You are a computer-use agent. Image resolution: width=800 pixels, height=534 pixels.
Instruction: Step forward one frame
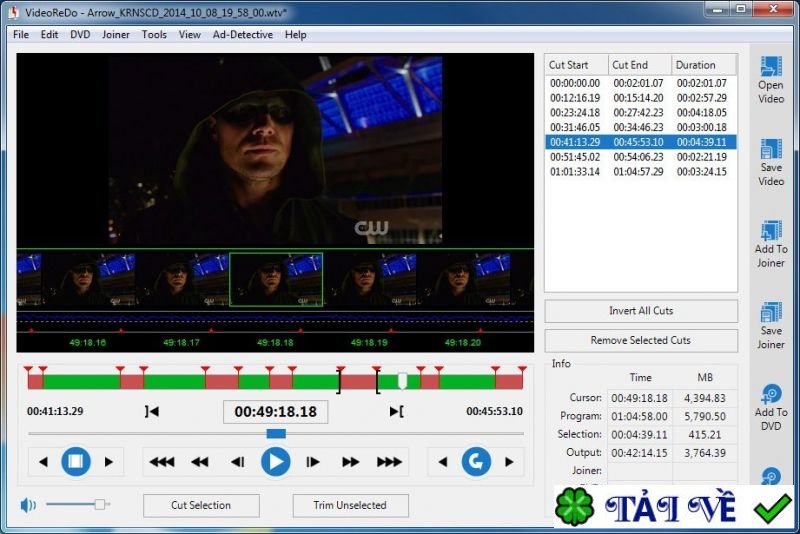pos(313,462)
